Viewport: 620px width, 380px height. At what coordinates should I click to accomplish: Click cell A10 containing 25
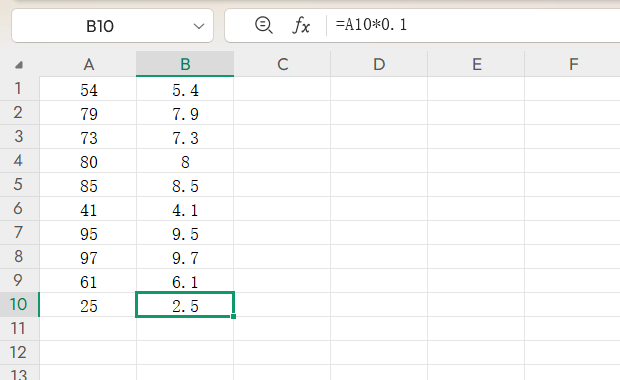88,305
